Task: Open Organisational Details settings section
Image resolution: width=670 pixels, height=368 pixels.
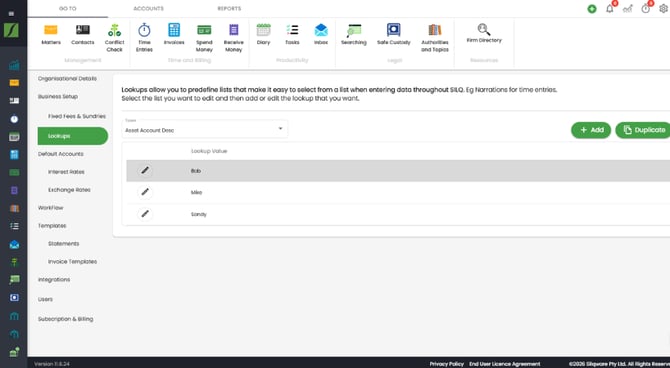Action: [x=67, y=79]
